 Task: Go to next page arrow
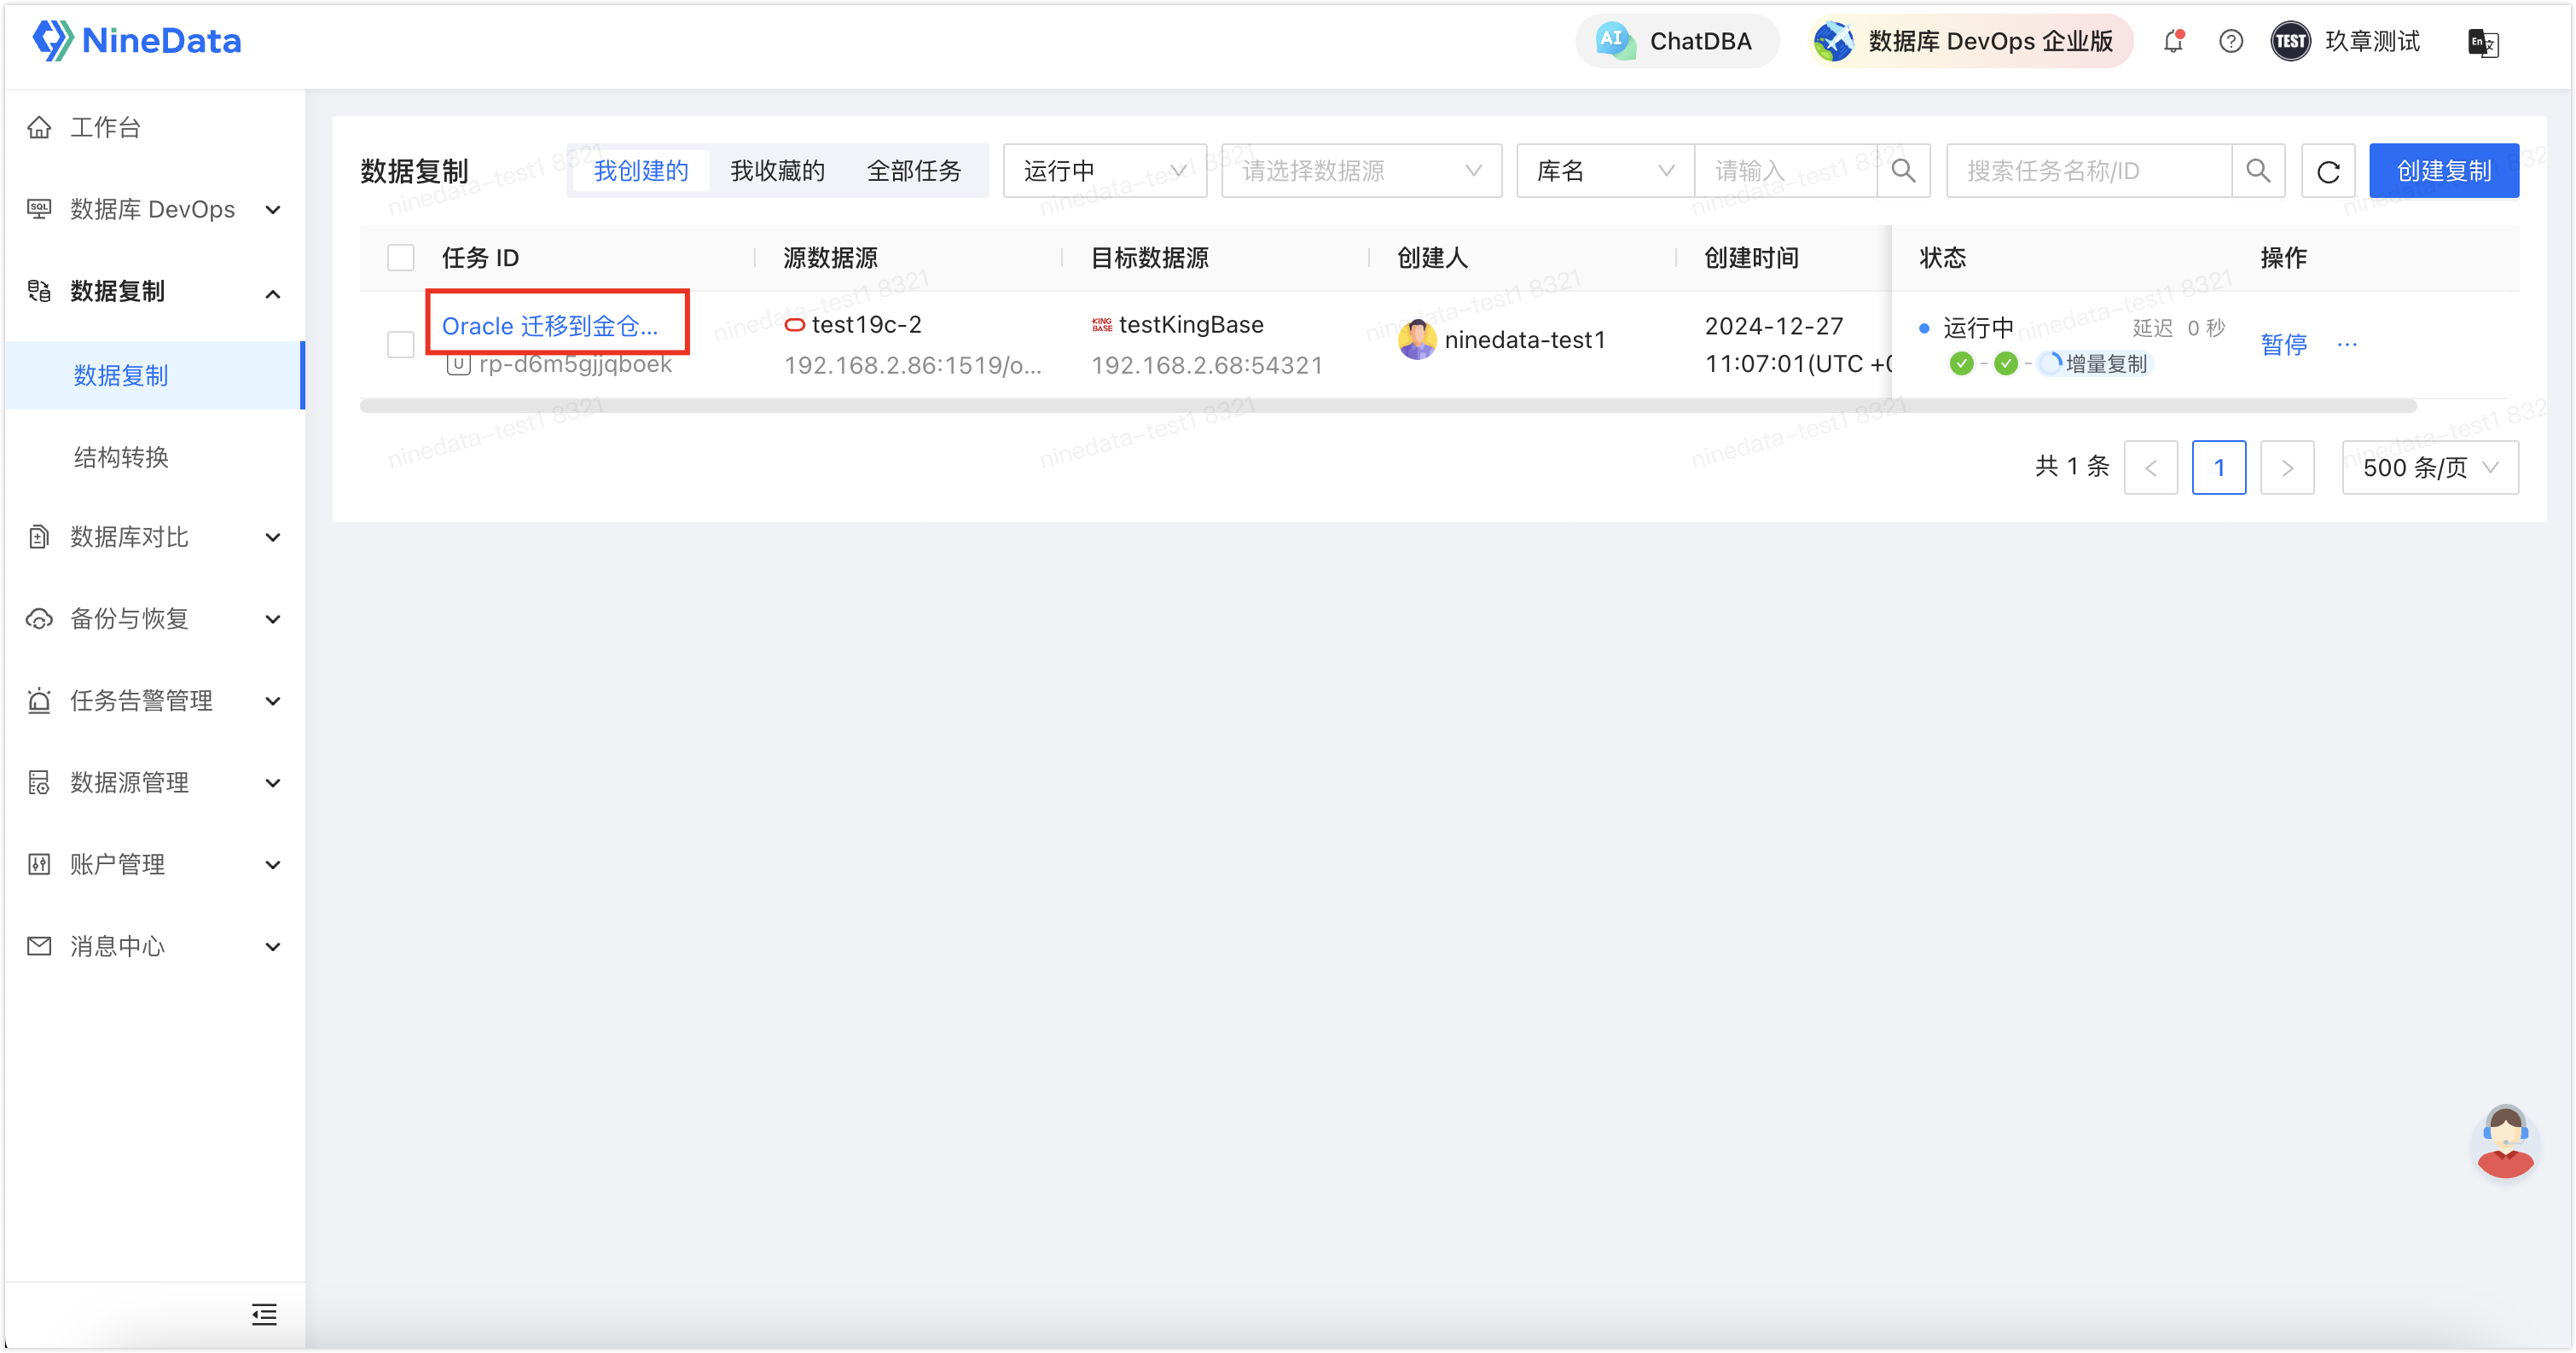[x=2287, y=467]
